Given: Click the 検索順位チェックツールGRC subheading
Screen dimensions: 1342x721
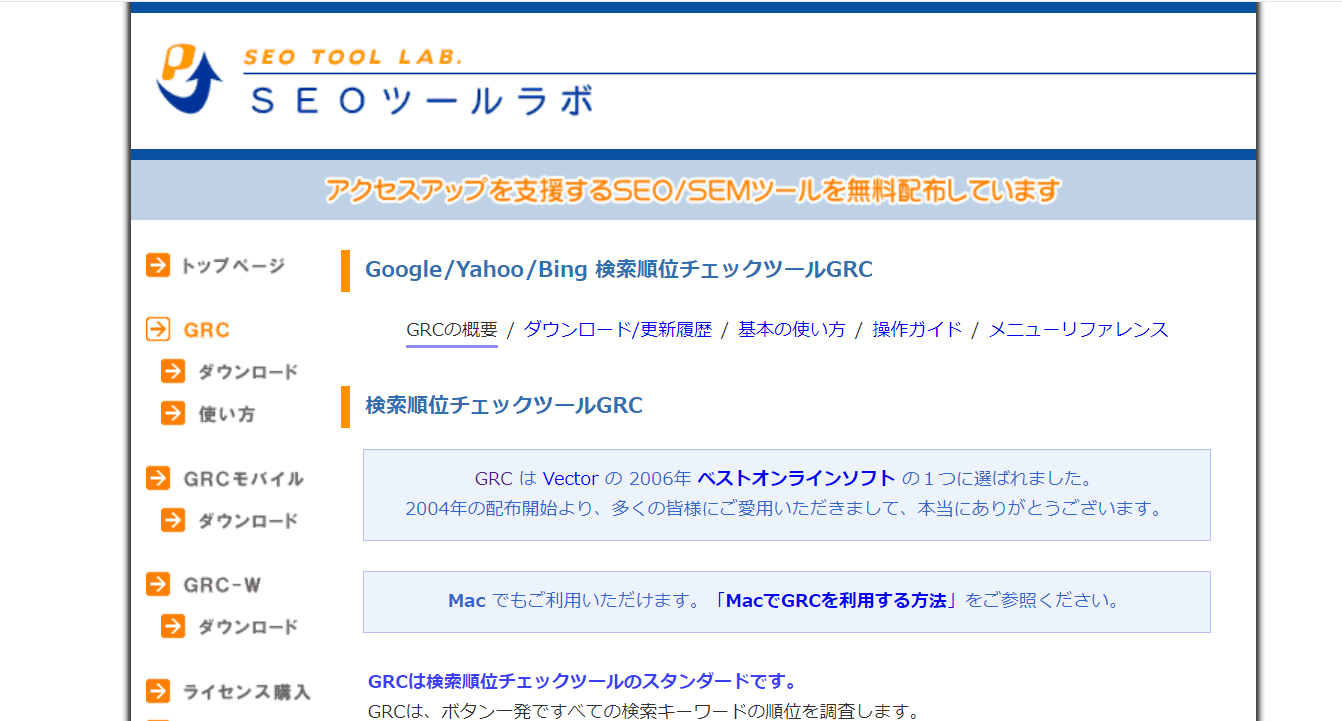Looking at the screenshot, I should (504, 406).
